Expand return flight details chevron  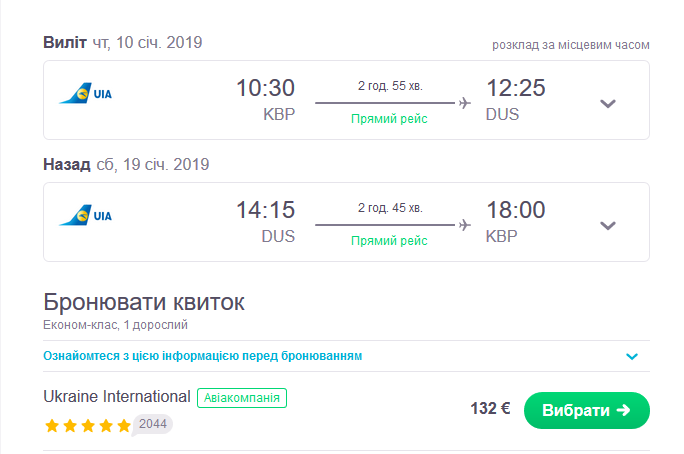(607, 225)
